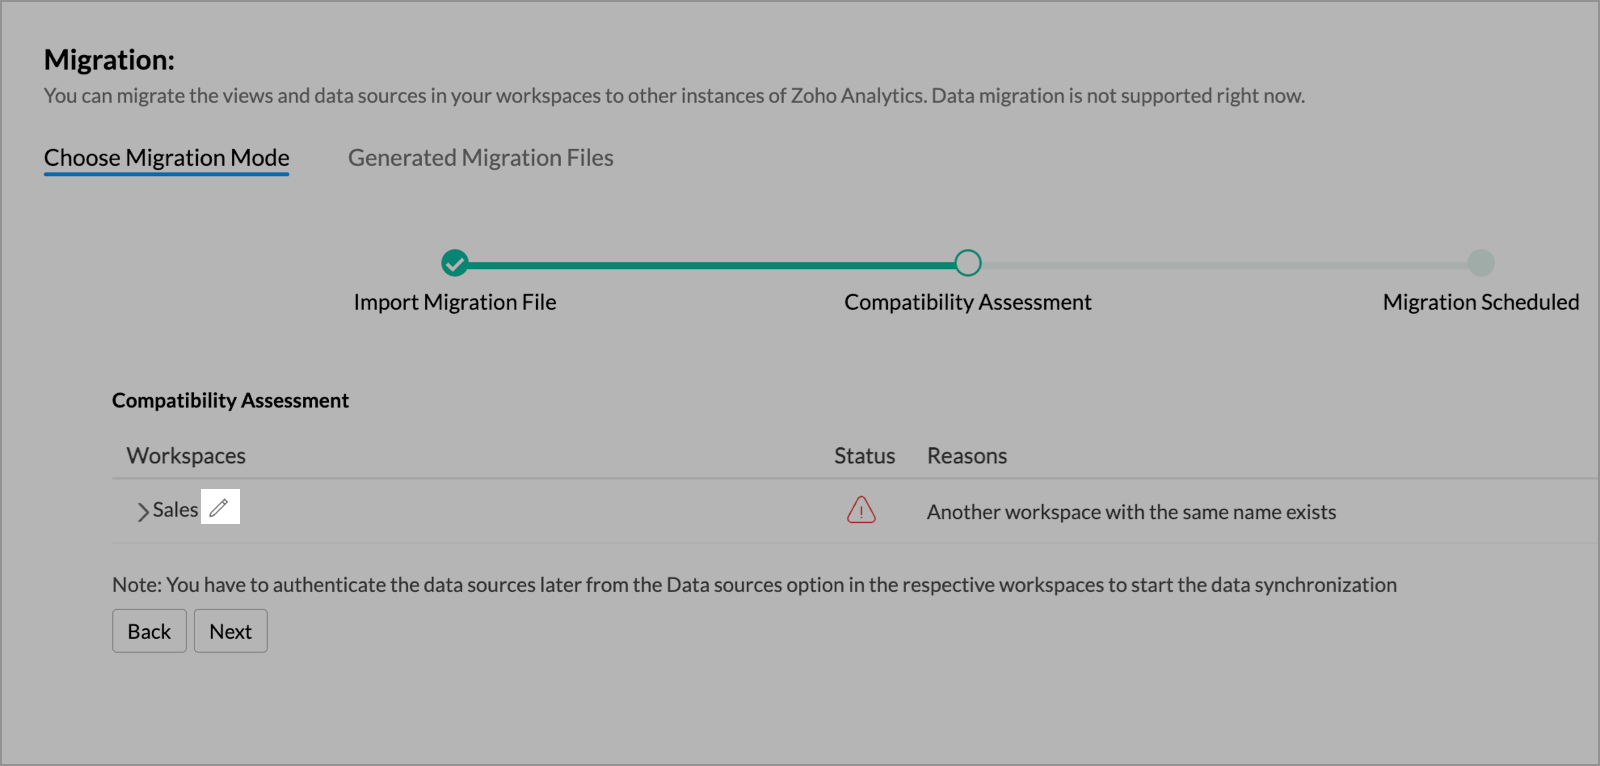The height and width of the screenshot is (766, 1600).
Task: Switch to Generated Migration Files tab
Action: click(480, 158)
